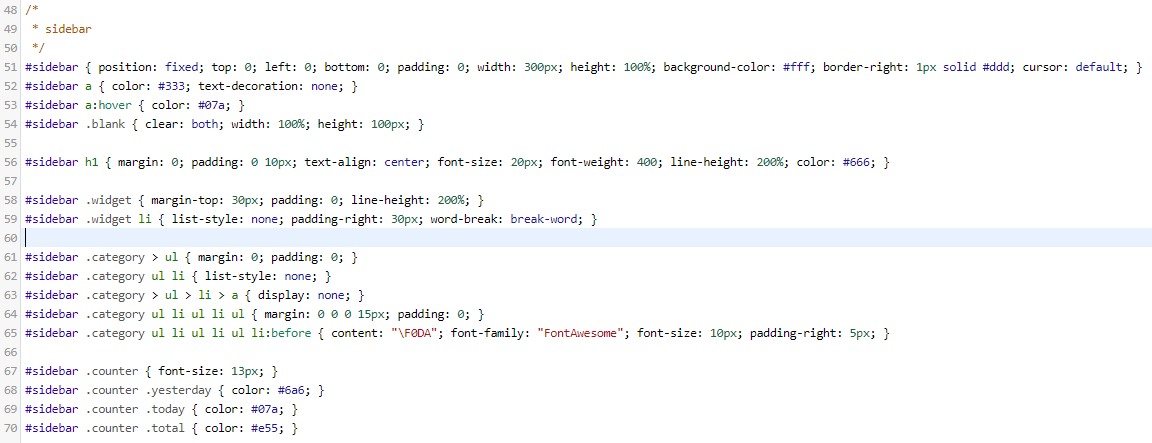Click line number 48 in the gutter

pyautogui.click(x=10, y=10)
